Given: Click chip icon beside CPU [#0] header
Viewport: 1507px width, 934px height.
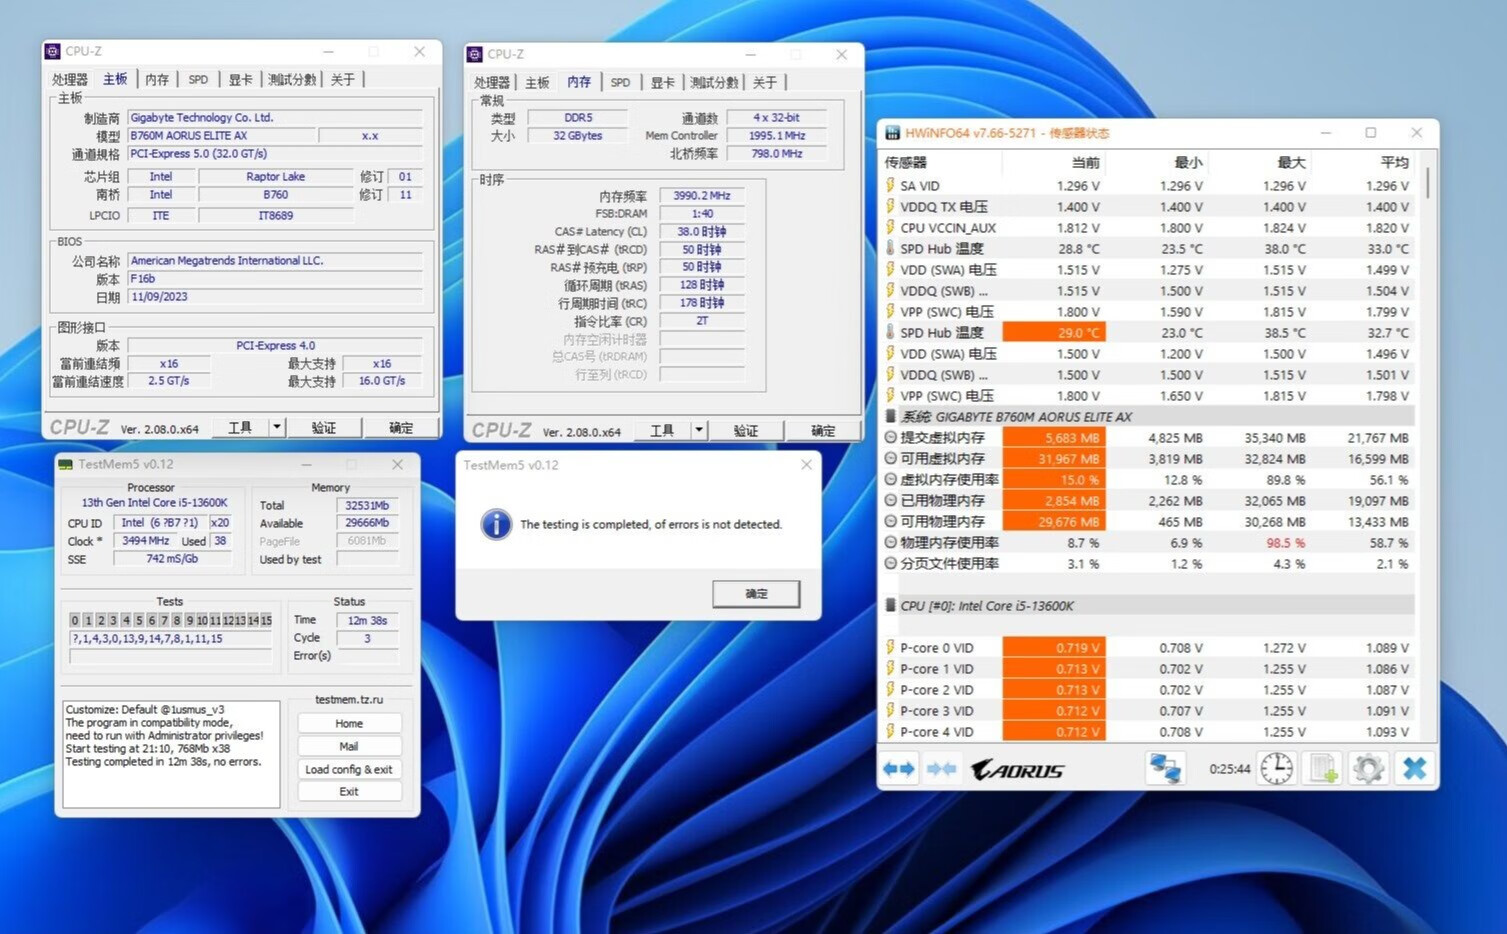Looking at the screenshot, I should tap(890, 605).
